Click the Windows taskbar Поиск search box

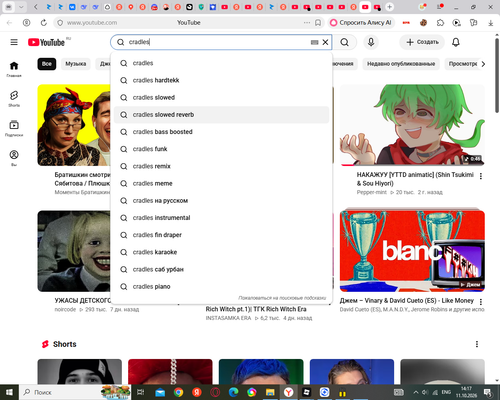click(76, 392)
